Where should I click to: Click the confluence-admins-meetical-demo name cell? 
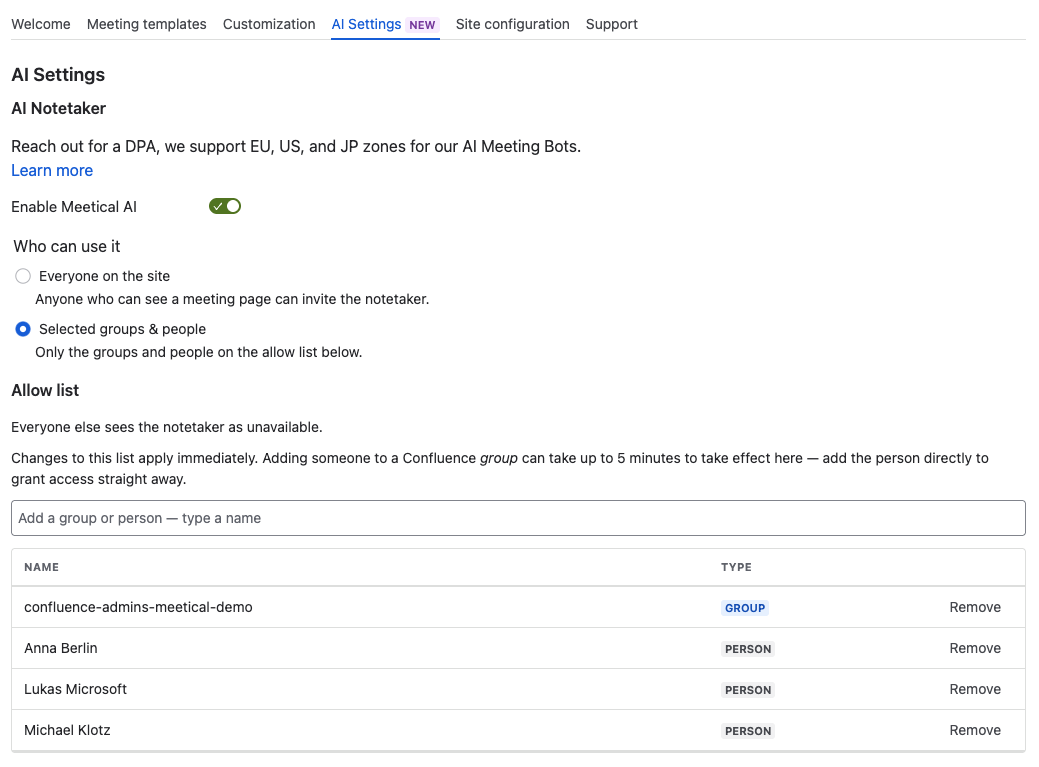click(x=138, y=607)
